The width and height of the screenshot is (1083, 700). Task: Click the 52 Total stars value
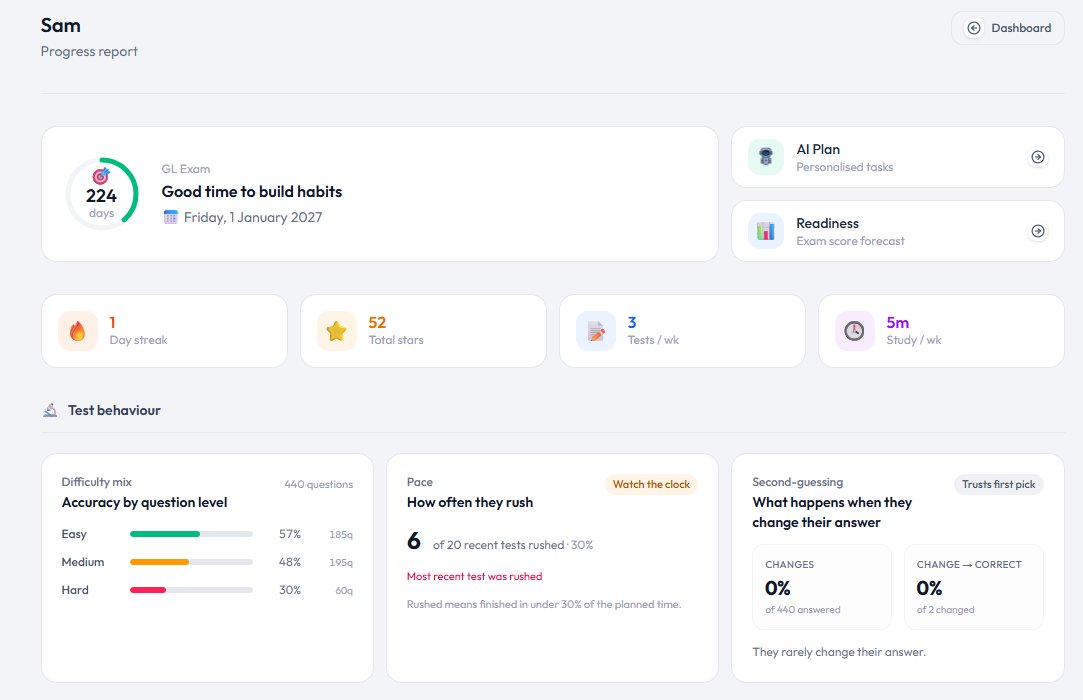click(377, 323)
